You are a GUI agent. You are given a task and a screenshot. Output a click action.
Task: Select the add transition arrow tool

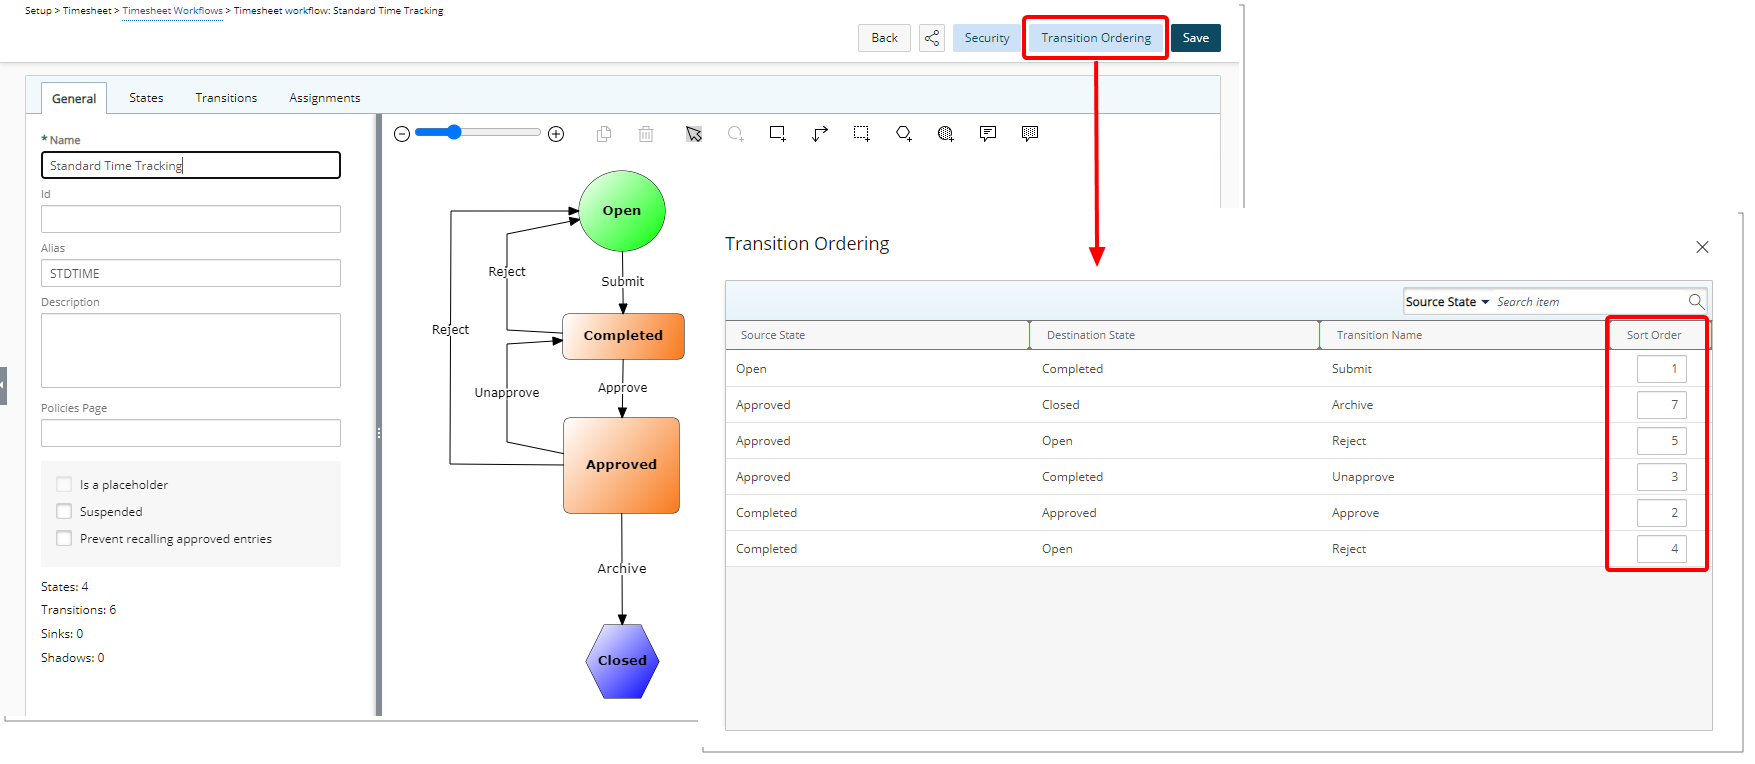coord(820,134)
